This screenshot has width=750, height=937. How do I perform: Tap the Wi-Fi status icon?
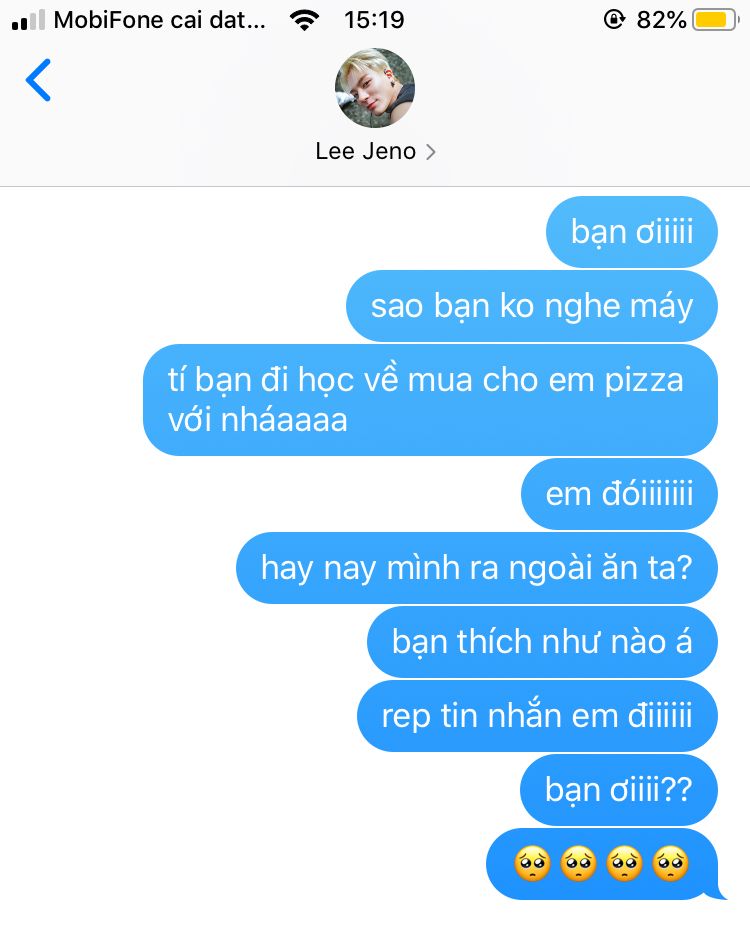(304, 20)
